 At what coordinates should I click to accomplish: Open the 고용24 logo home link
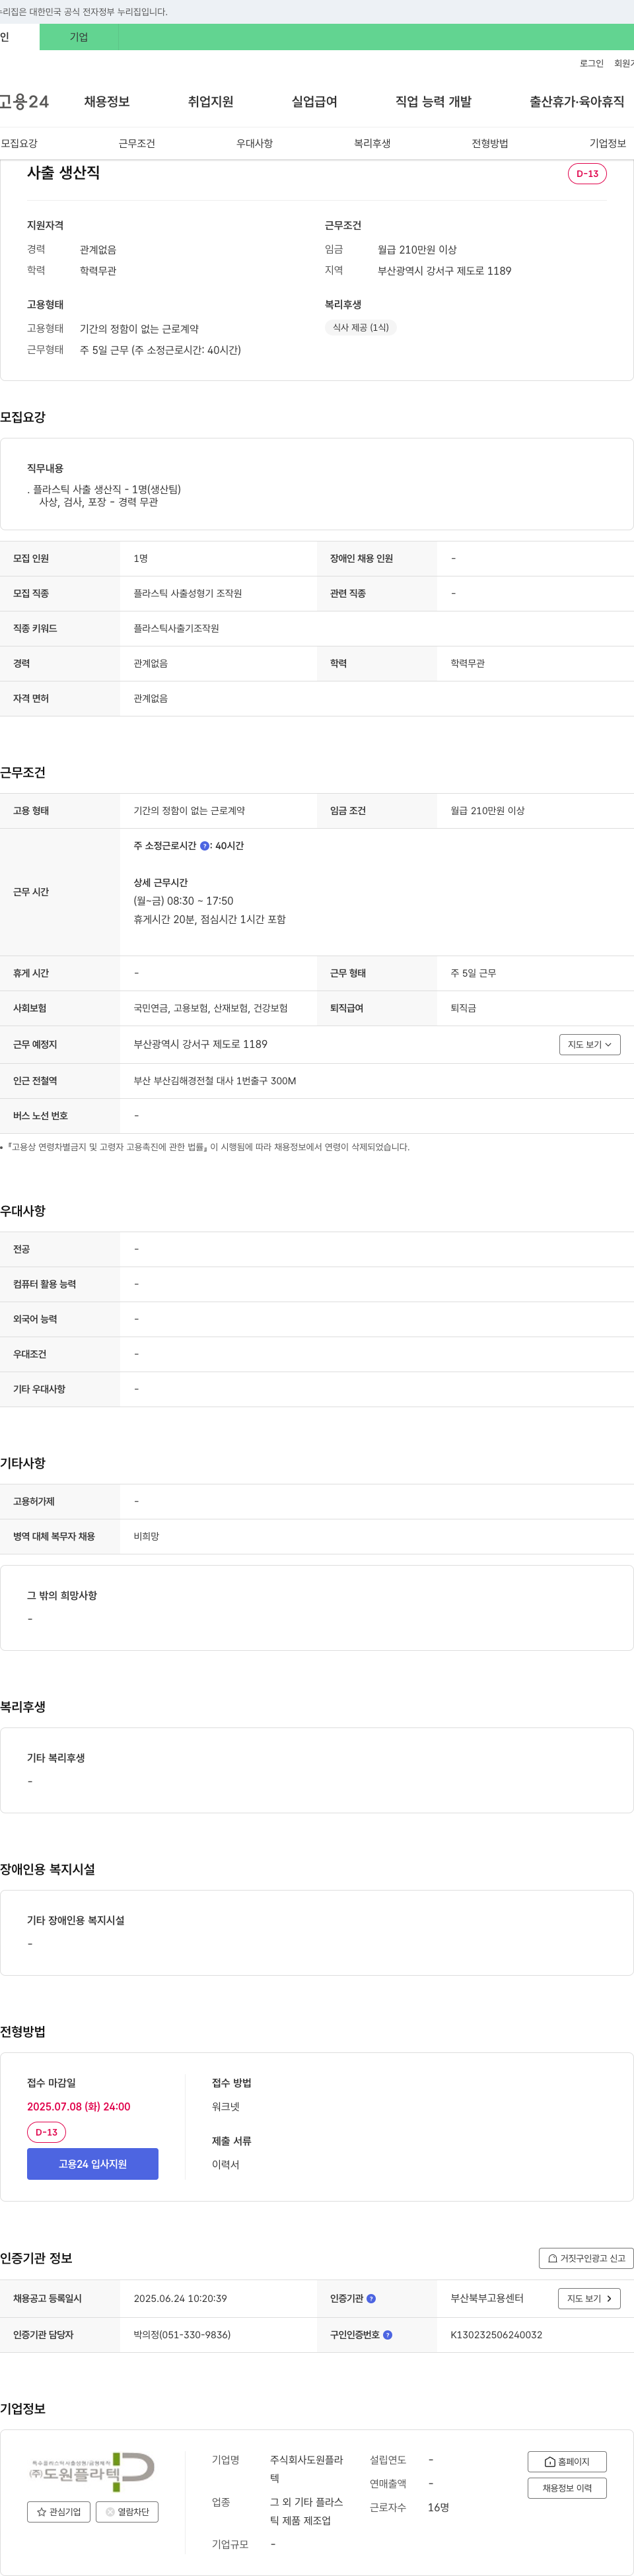pyautogui.click(x=24, y=102)
